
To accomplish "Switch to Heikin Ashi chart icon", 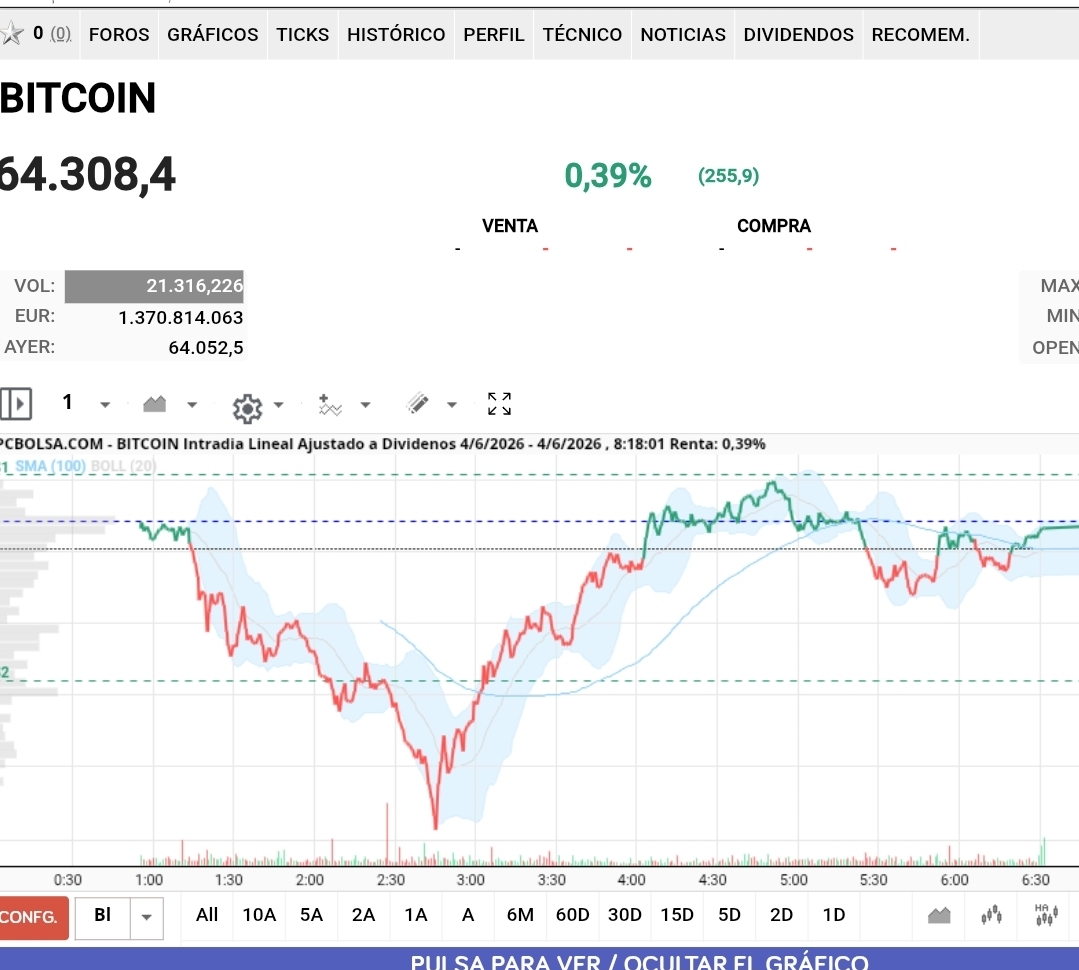I will click(1046, 915).
